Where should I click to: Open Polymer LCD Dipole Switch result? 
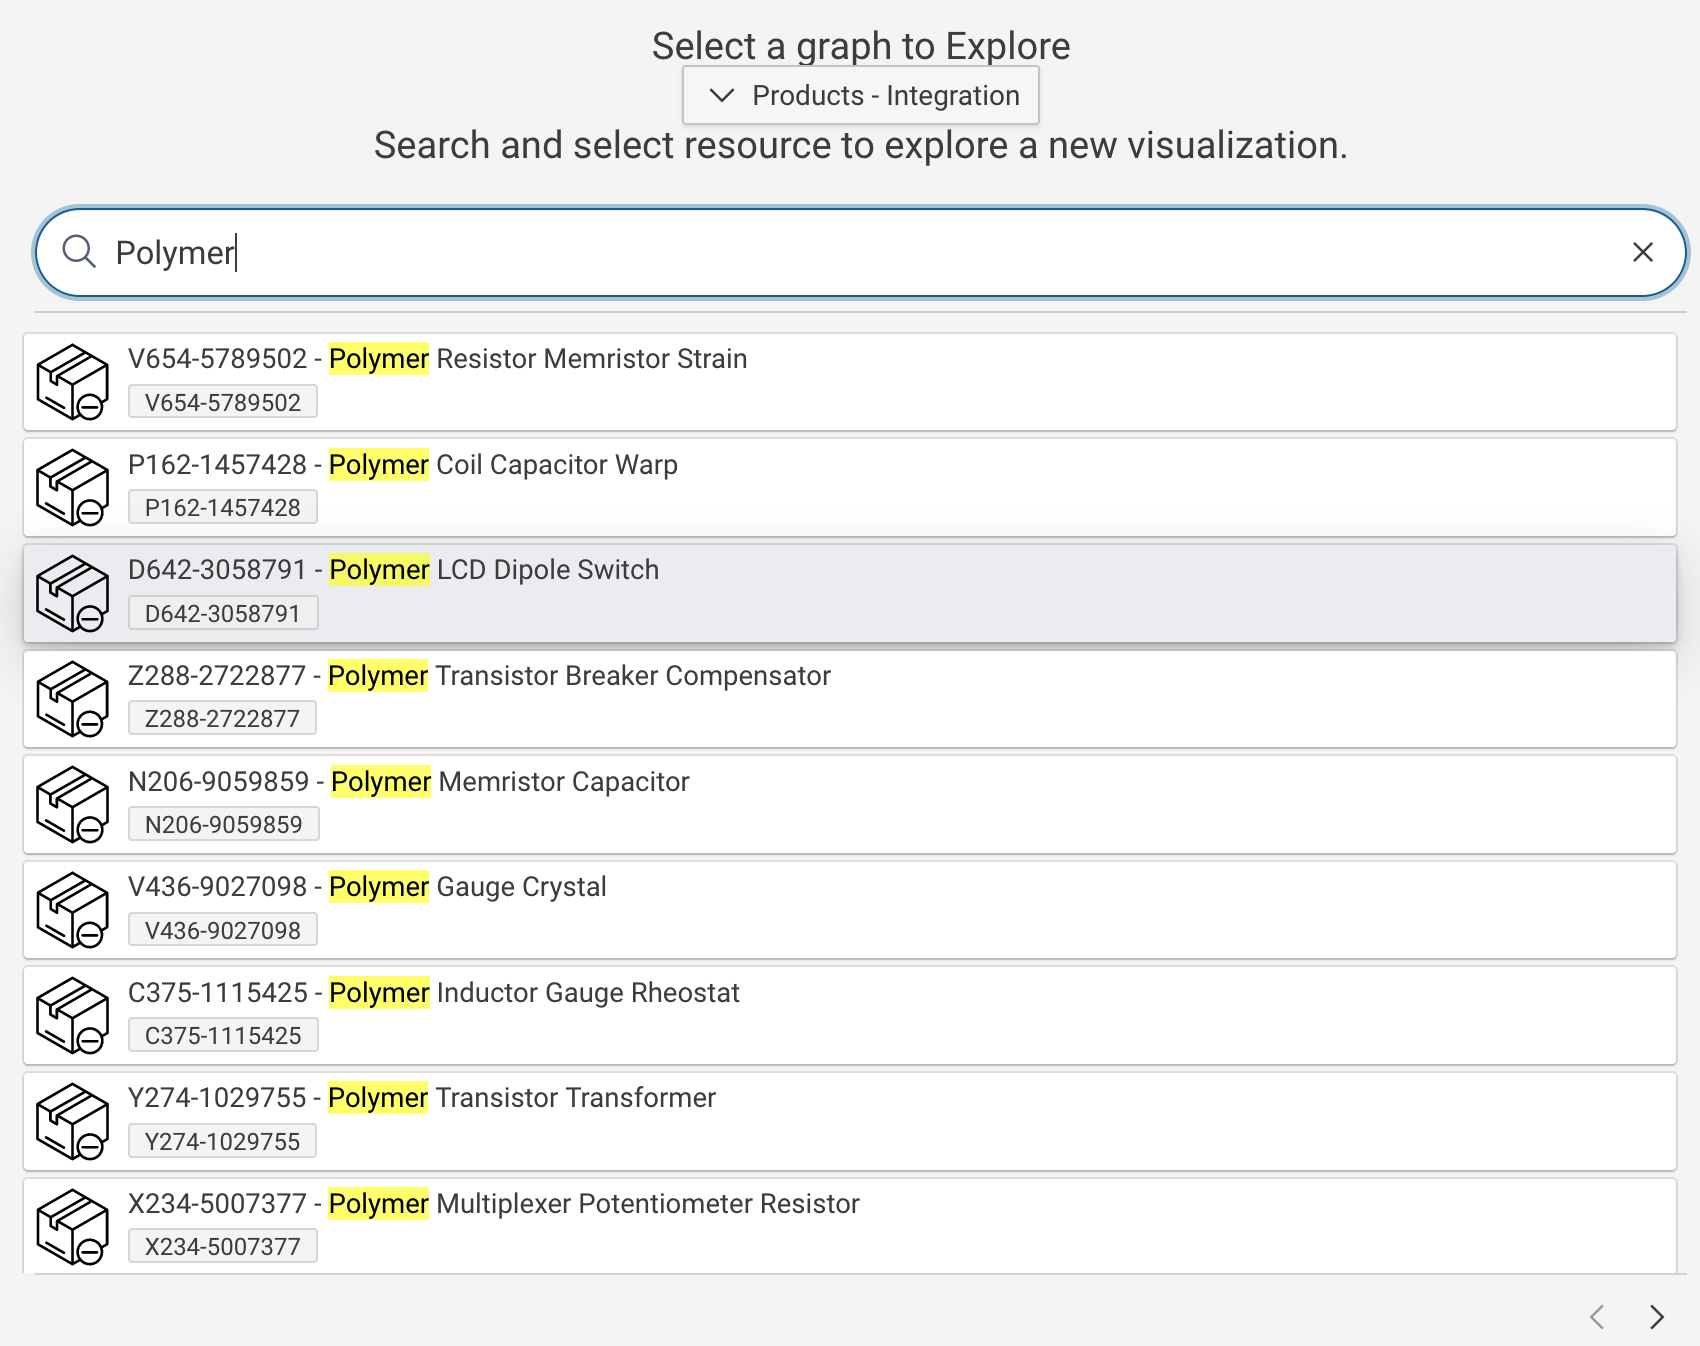pos(494,570)
